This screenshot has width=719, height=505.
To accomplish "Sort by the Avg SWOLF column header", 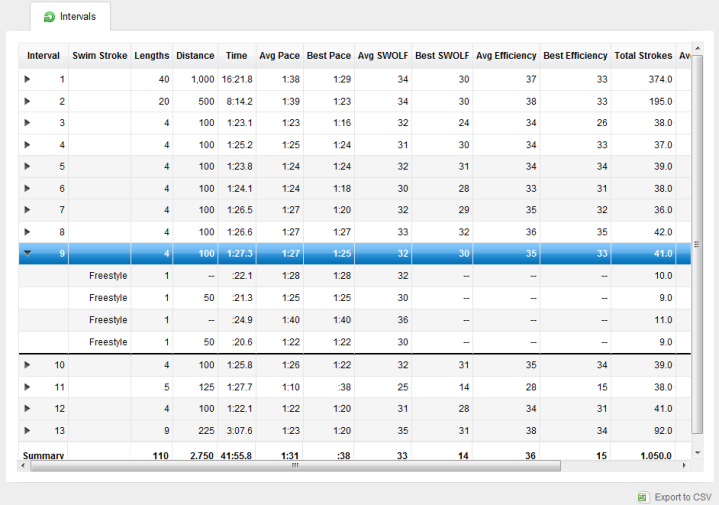I will click(383, 55).
